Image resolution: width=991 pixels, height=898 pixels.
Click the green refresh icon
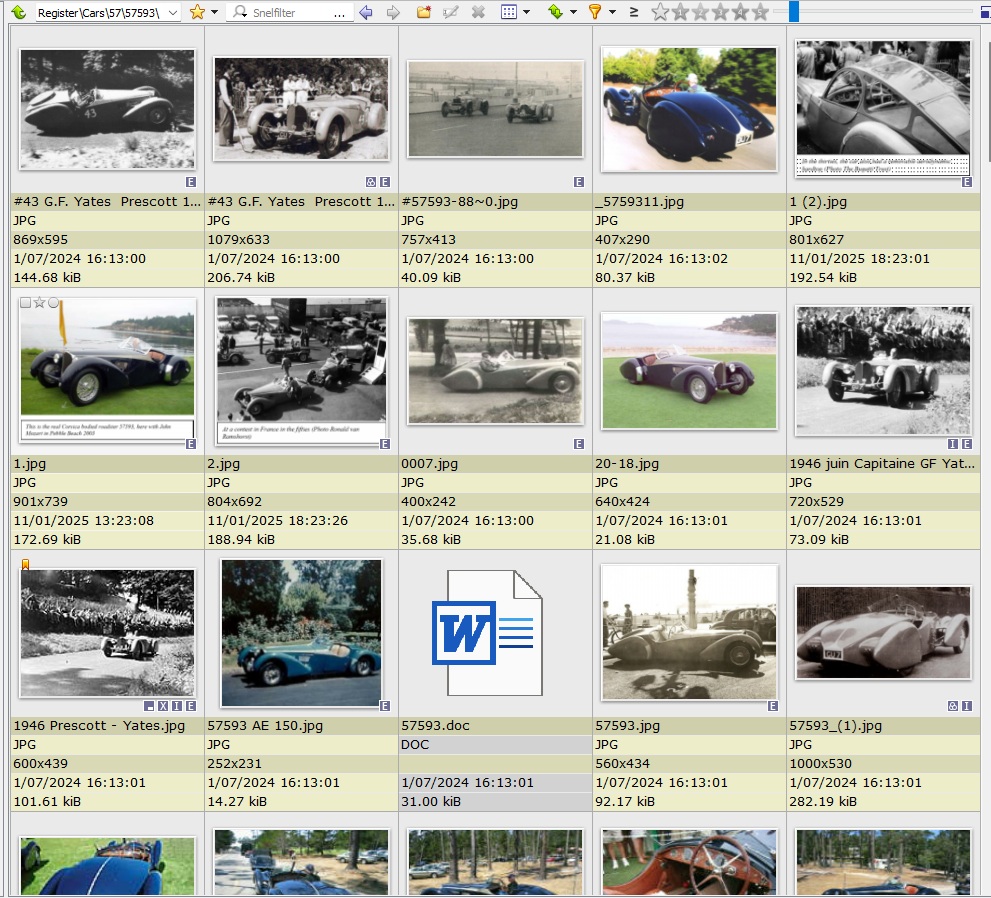555,12
